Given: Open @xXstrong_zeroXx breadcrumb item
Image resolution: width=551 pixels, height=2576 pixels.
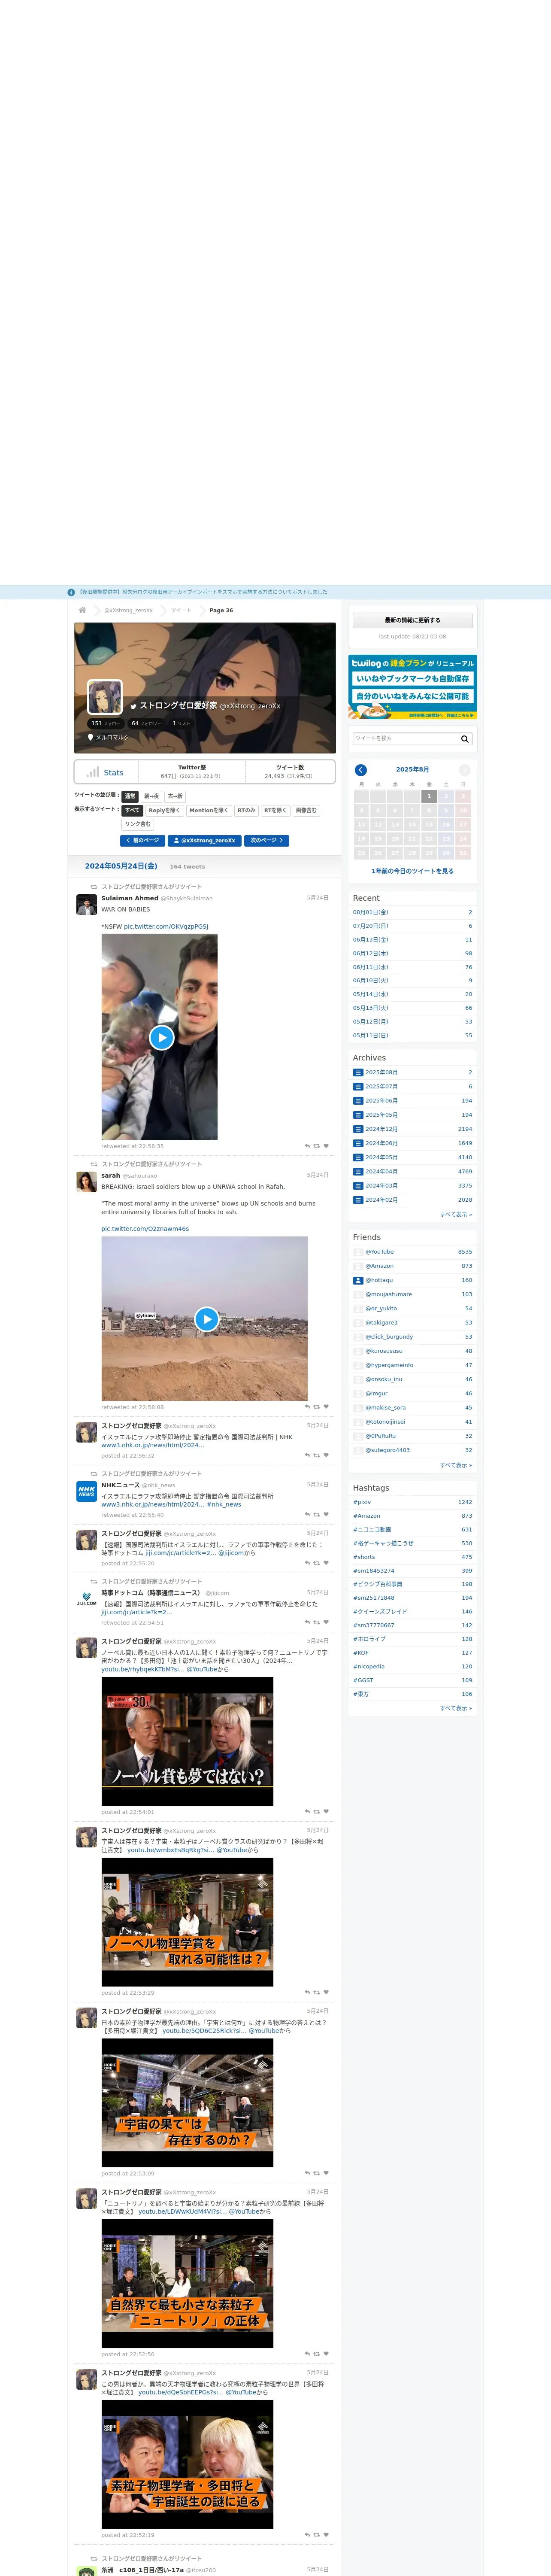Looking at the screenshot, I should (129, 610).
